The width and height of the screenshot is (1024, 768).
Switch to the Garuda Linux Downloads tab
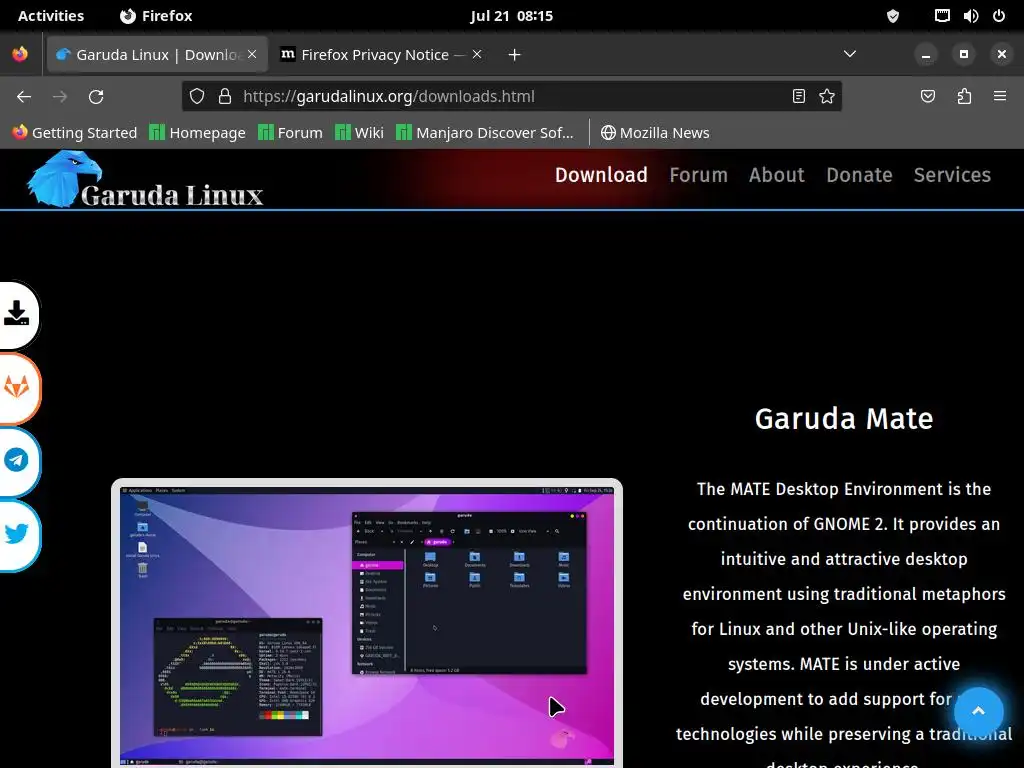(157, 55)
